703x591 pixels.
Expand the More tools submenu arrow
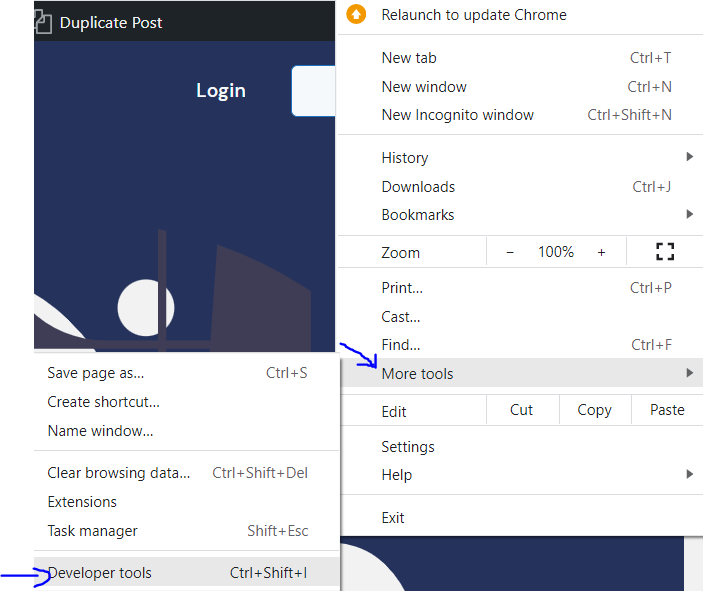click(690, 373)
